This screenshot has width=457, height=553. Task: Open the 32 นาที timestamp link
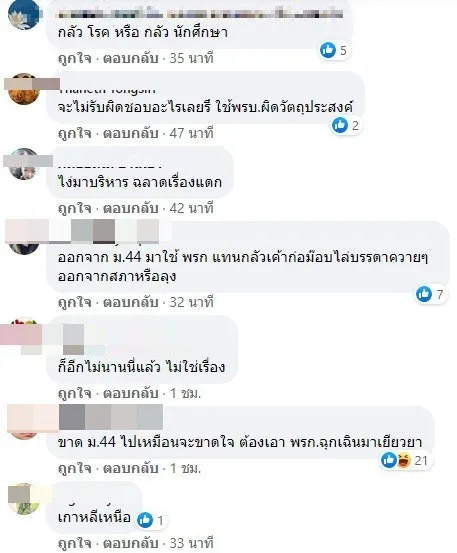(x=191, y=302)
